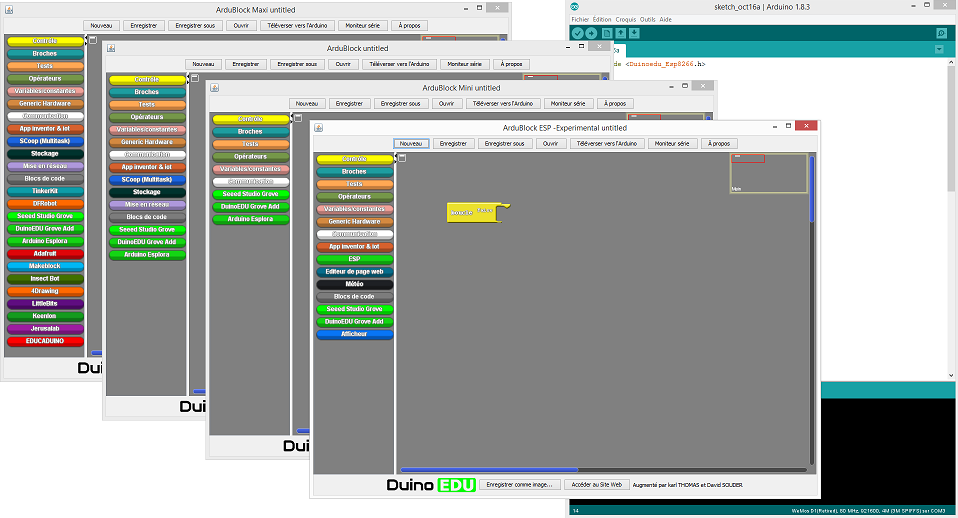This screenshot has height=518, width=958.
Task: Click the Arduino Open sketch icon
Action: pyautogui.click(x=620, y=33)
